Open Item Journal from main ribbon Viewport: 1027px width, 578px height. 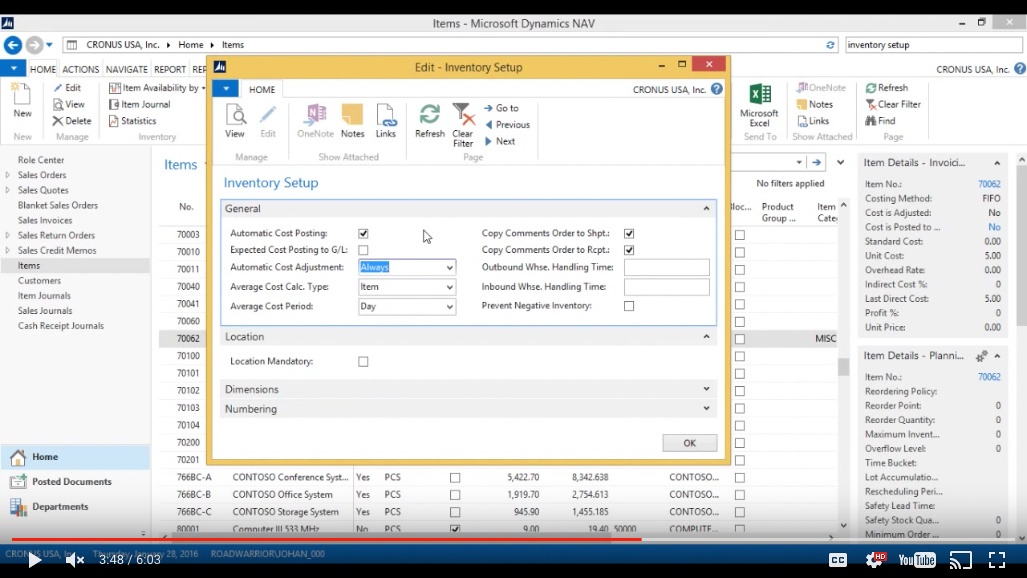pyautogui.click(x=140, y=104)
